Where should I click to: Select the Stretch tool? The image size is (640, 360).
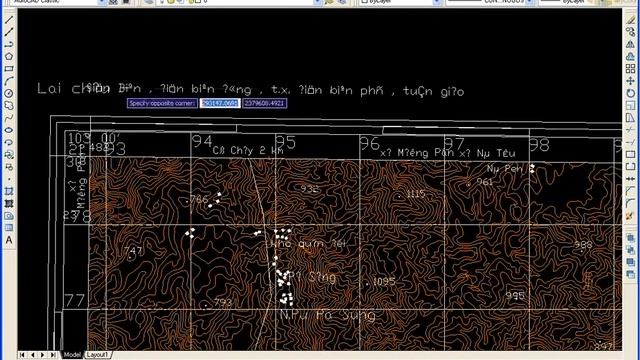tap(631, 118)
